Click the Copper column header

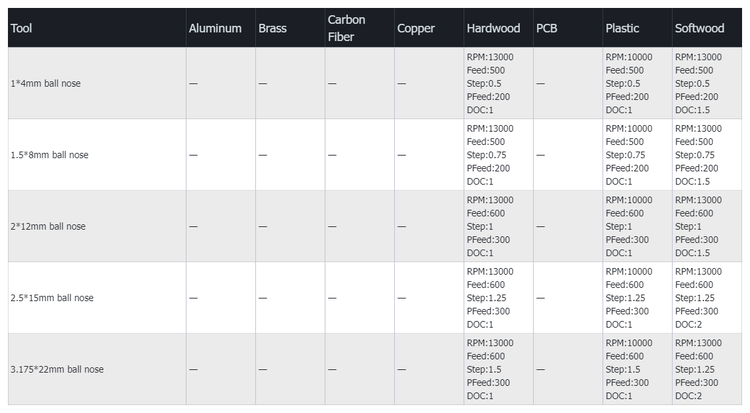coord(416,28)
